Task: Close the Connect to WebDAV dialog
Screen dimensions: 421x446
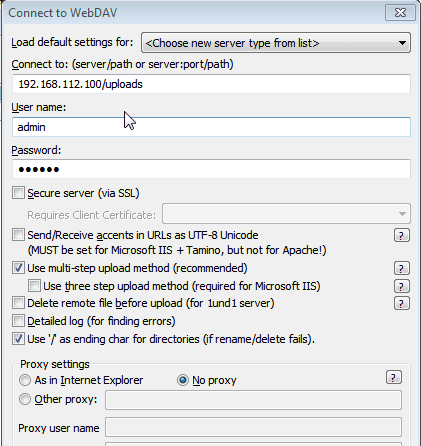Action: click(400, 13)
